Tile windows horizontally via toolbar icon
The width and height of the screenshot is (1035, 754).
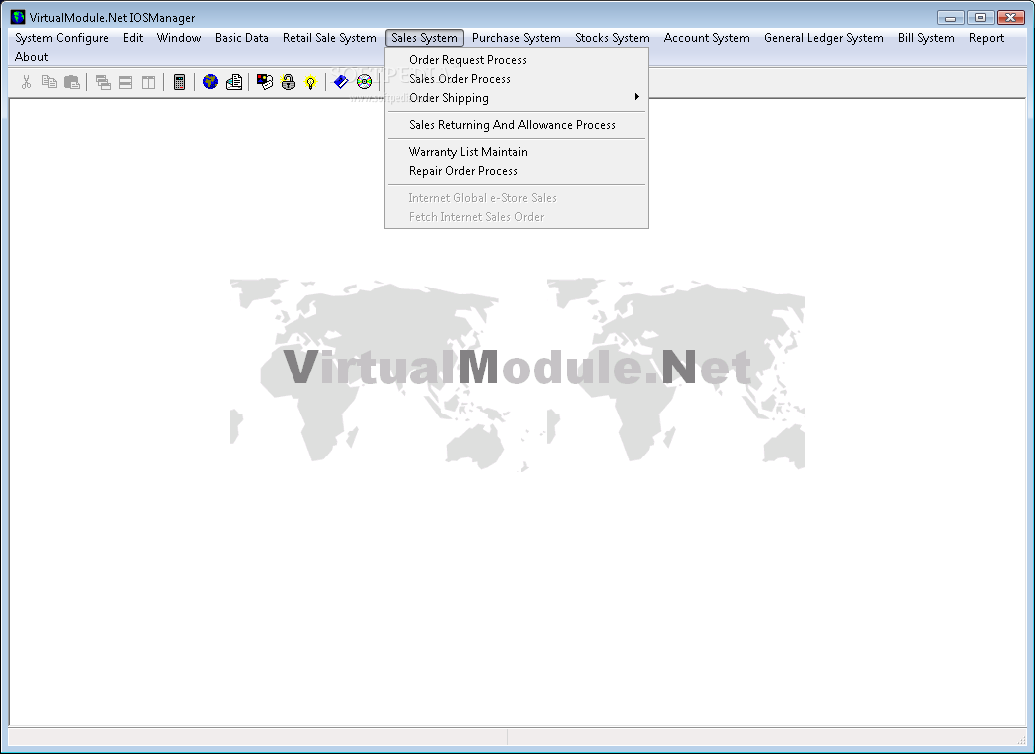(125, 82)
